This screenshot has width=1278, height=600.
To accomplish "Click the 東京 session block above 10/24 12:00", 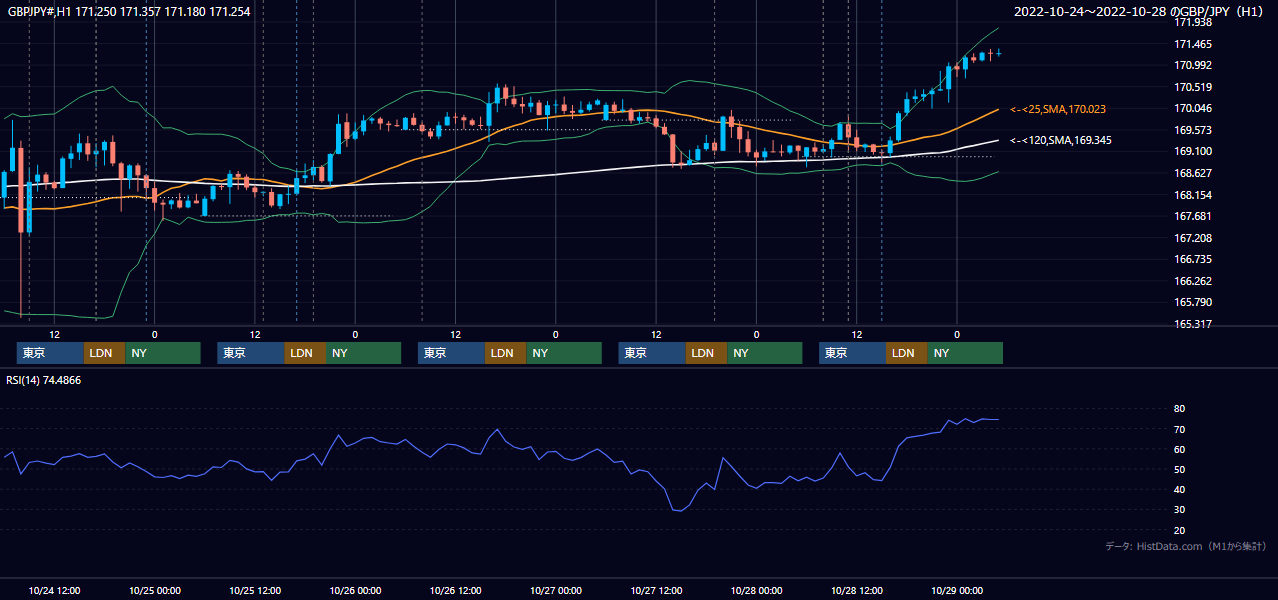I will tap(50, 353).
